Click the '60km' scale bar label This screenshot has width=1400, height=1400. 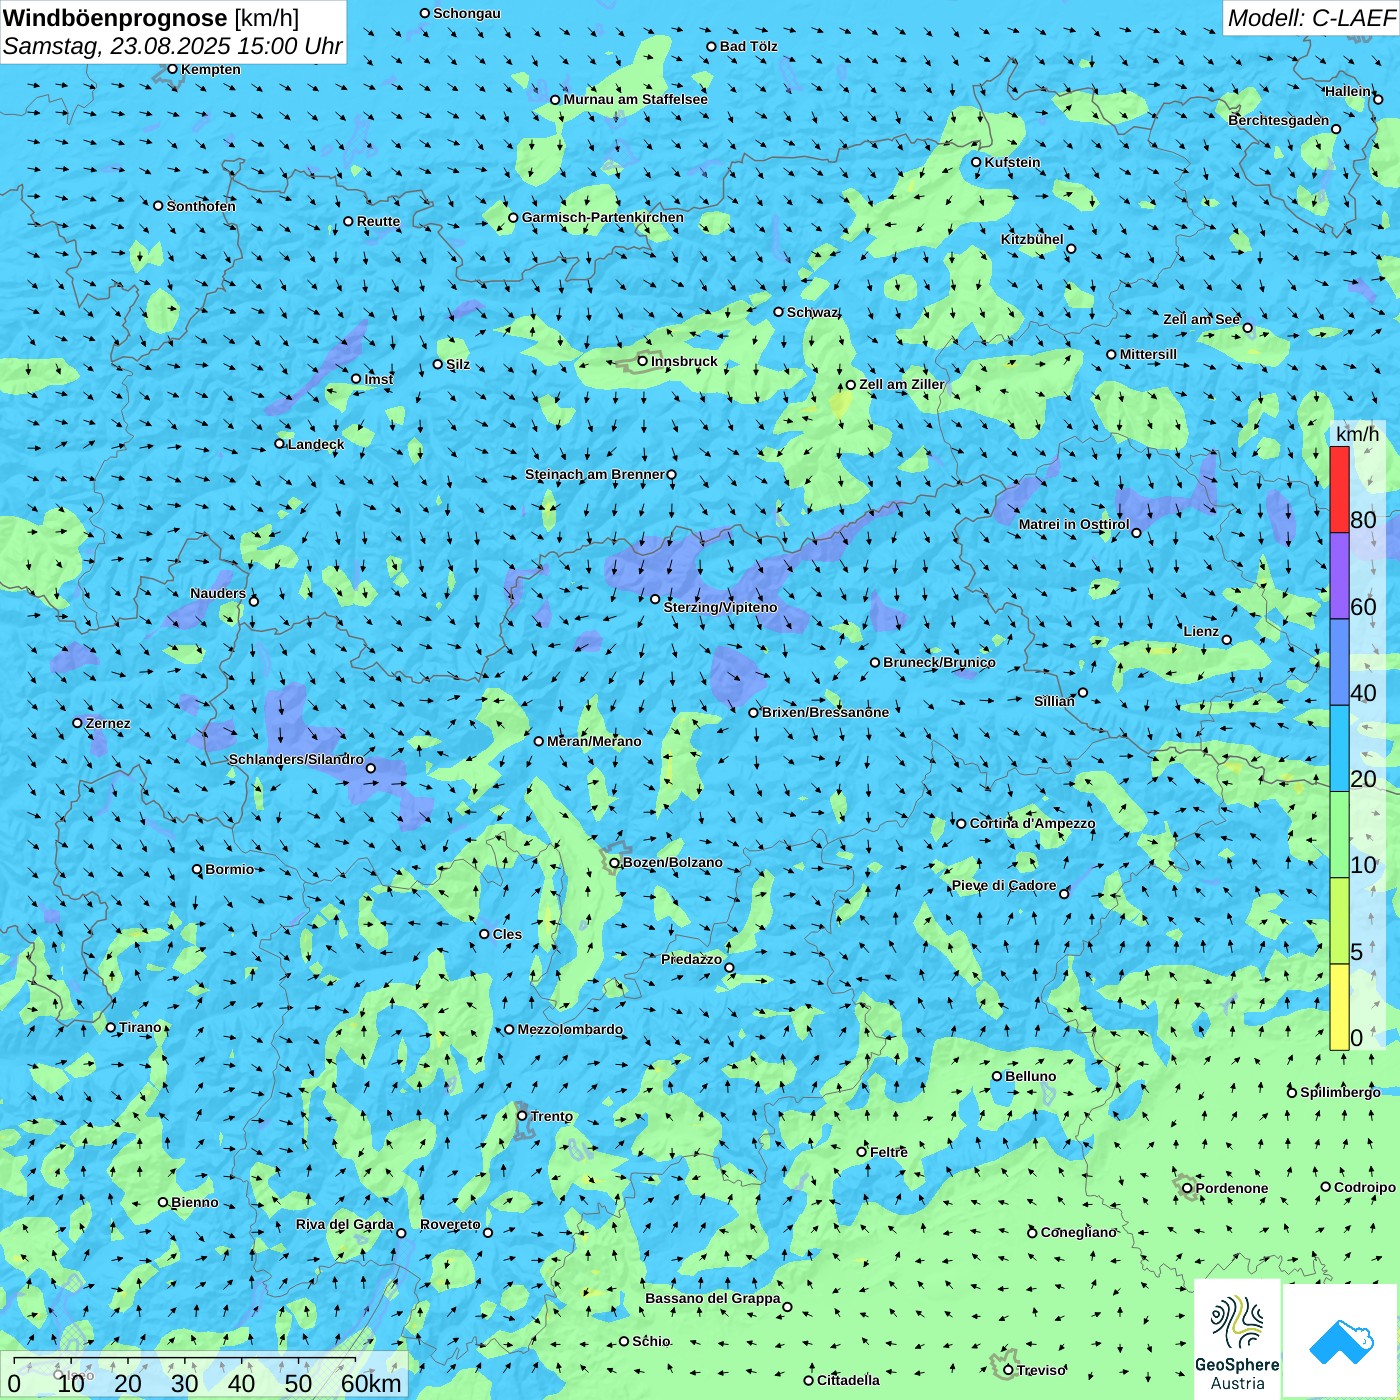tap(371, 1383)
